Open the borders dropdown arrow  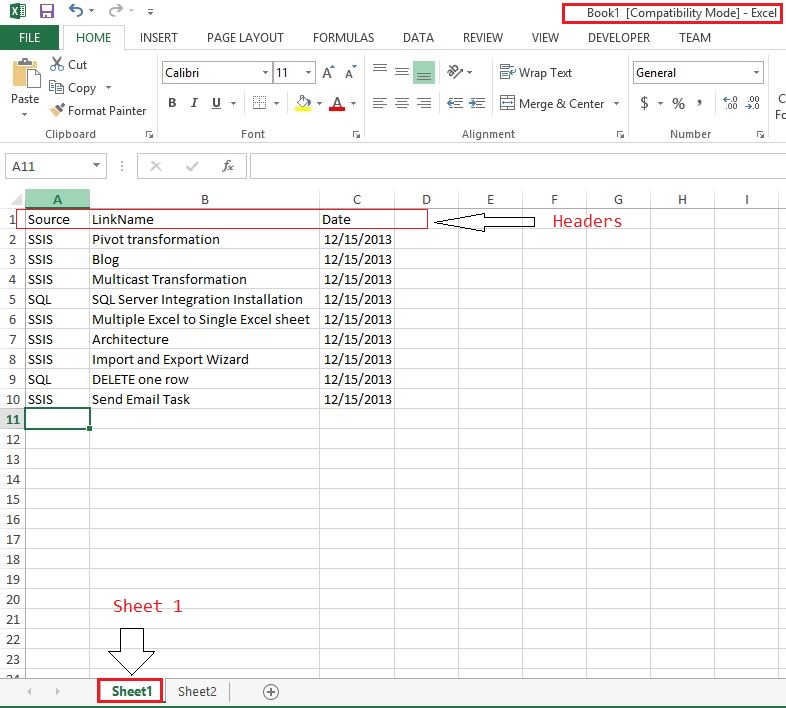[x=276, y=103]
